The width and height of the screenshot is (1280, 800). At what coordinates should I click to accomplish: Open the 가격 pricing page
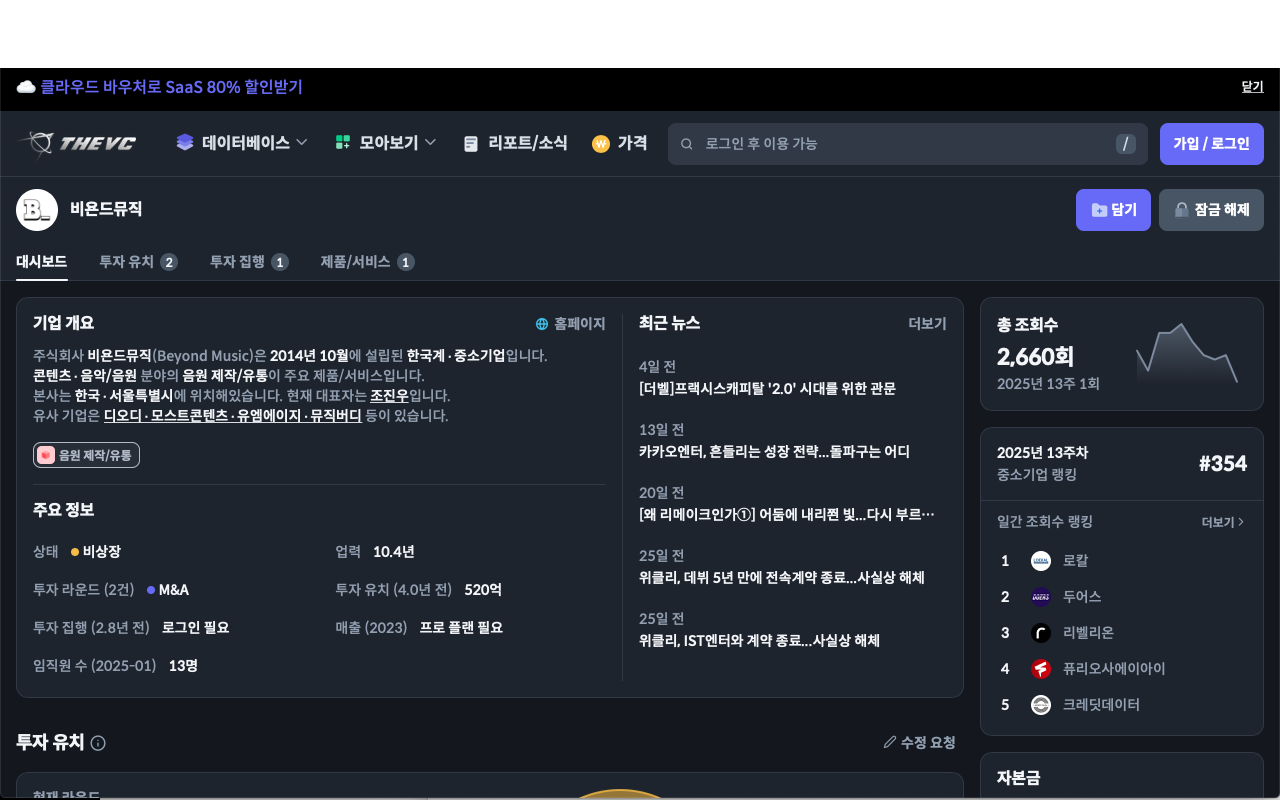620,143
